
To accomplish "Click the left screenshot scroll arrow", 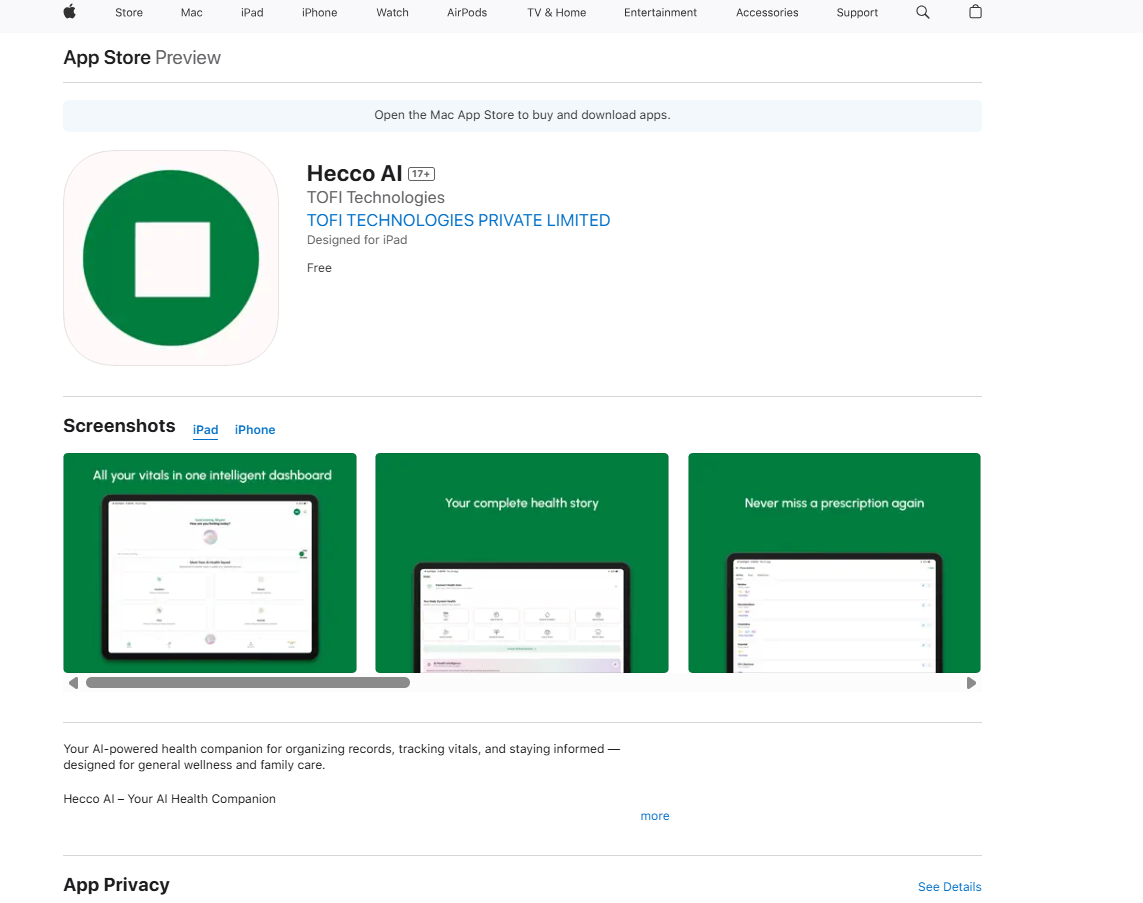I will [x=73, y=682].
